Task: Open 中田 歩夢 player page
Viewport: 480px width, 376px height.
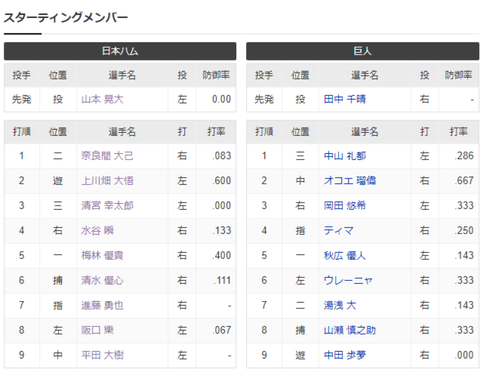Action: click(345, 355)
